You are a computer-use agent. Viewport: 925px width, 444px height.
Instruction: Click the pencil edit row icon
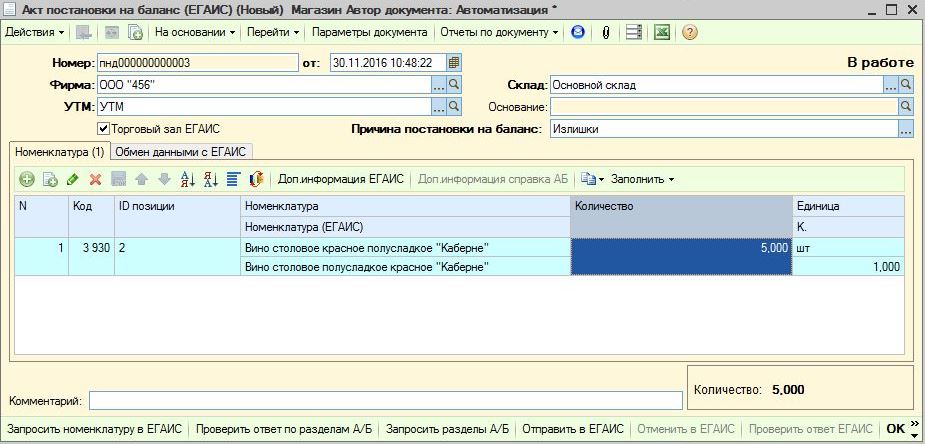tap(72, 179)
